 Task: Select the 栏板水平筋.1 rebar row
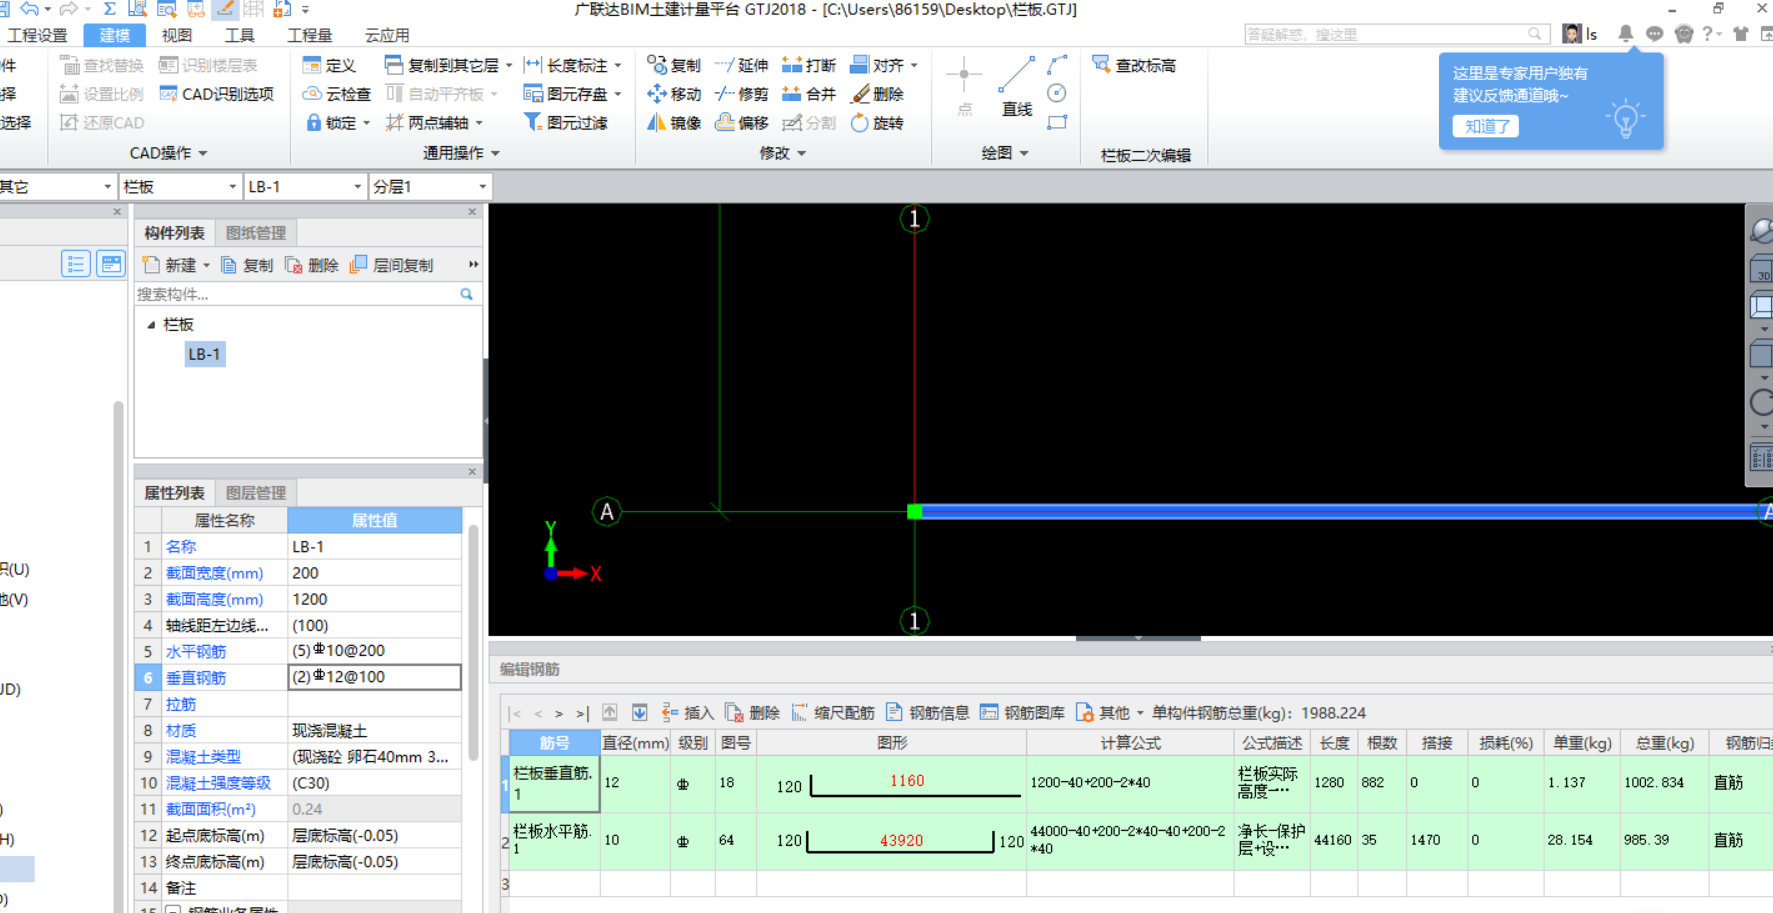click(x=554, y=840)
